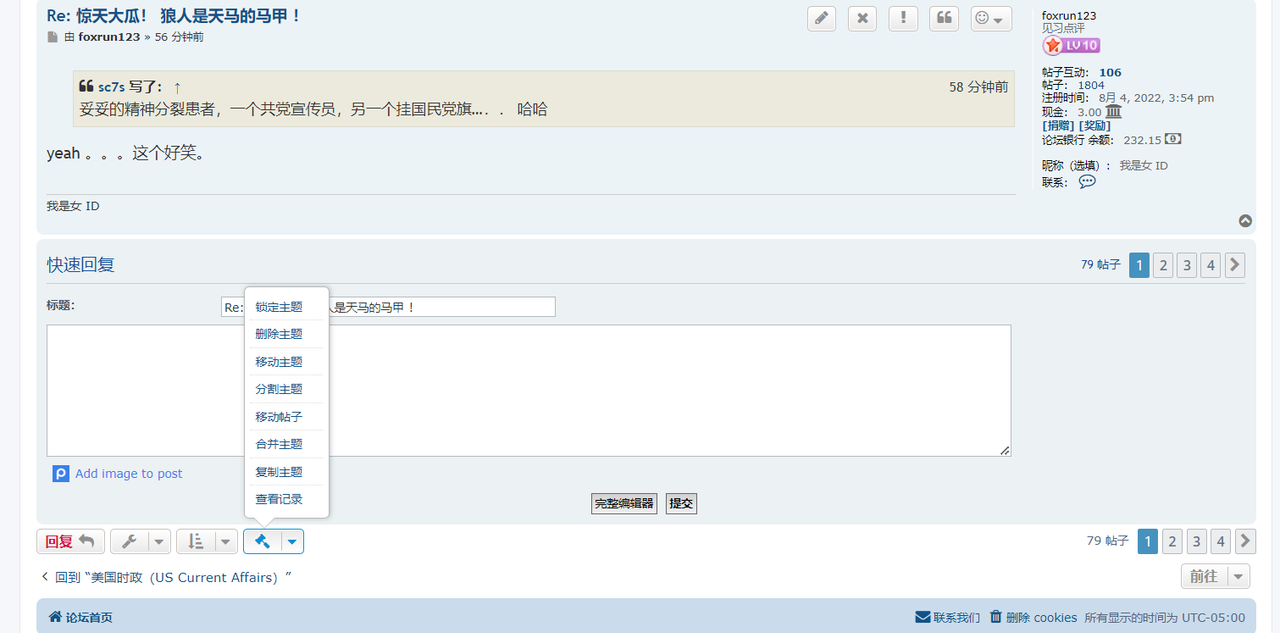Click the up arrow in the sc7s quote
1280x633 pixels.
click(x=177, y=88)
